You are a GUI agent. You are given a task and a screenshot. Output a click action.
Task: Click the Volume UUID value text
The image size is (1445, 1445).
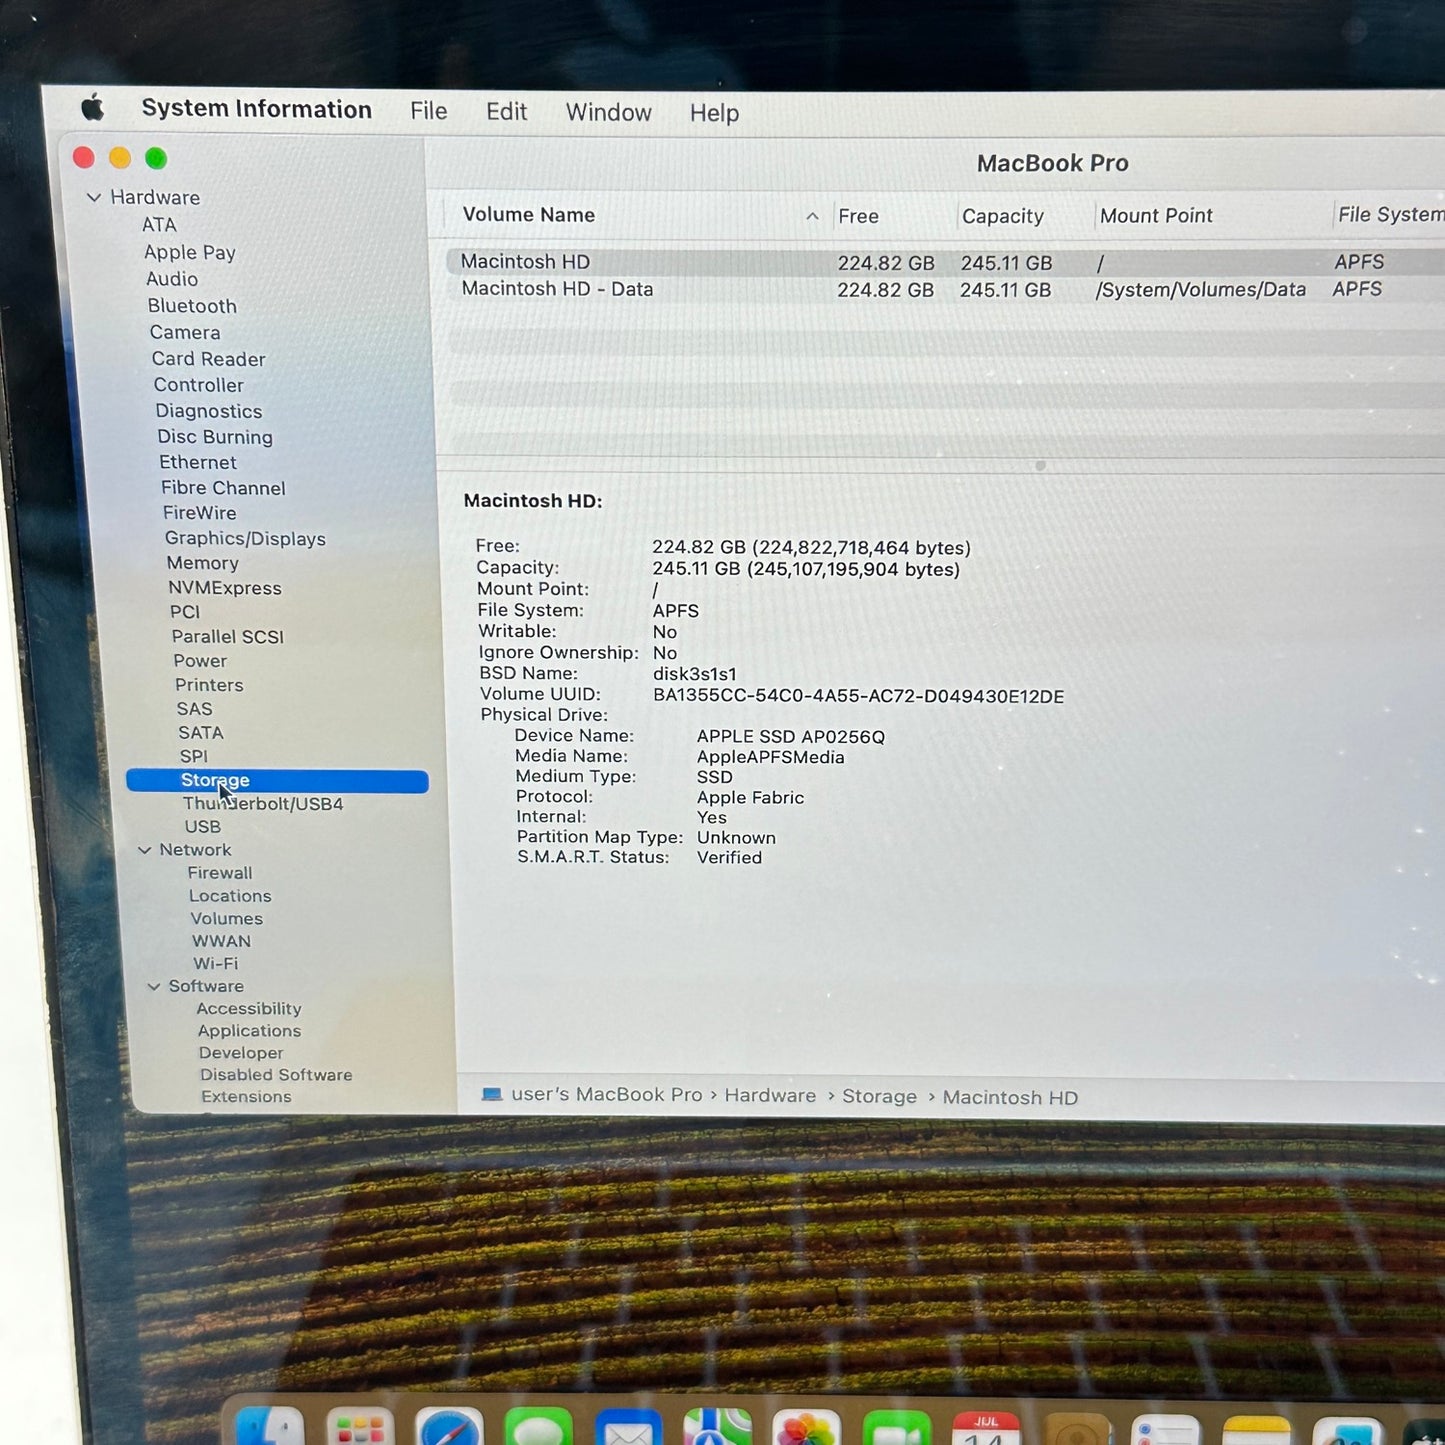(858, 696)
